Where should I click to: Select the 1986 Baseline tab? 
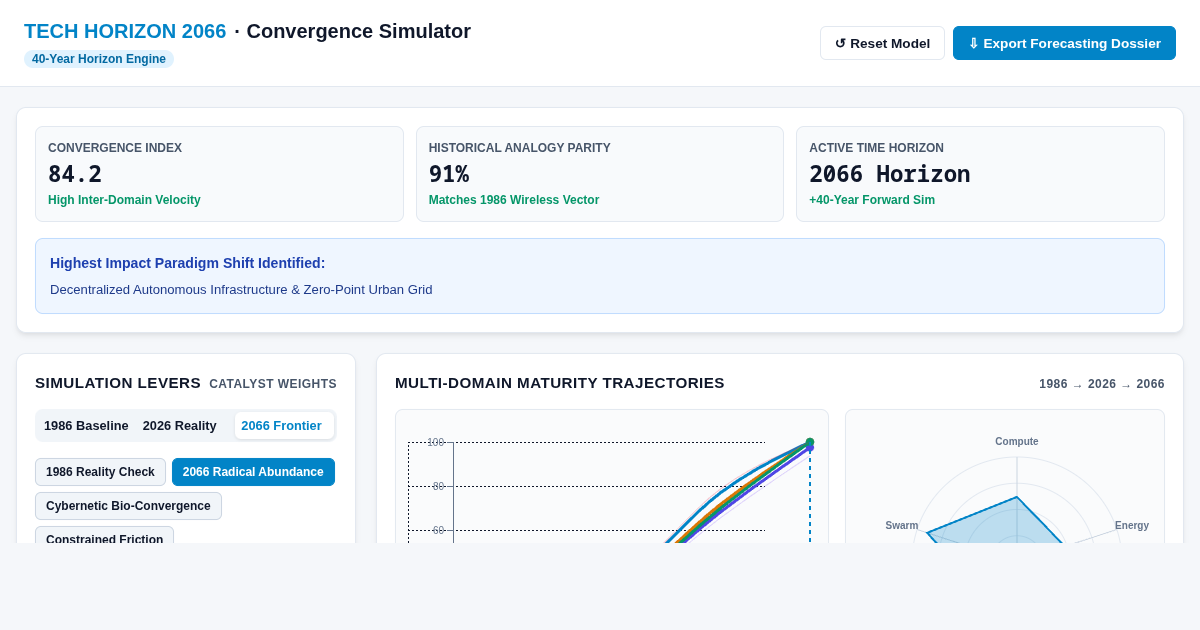(x=86, y=425)
